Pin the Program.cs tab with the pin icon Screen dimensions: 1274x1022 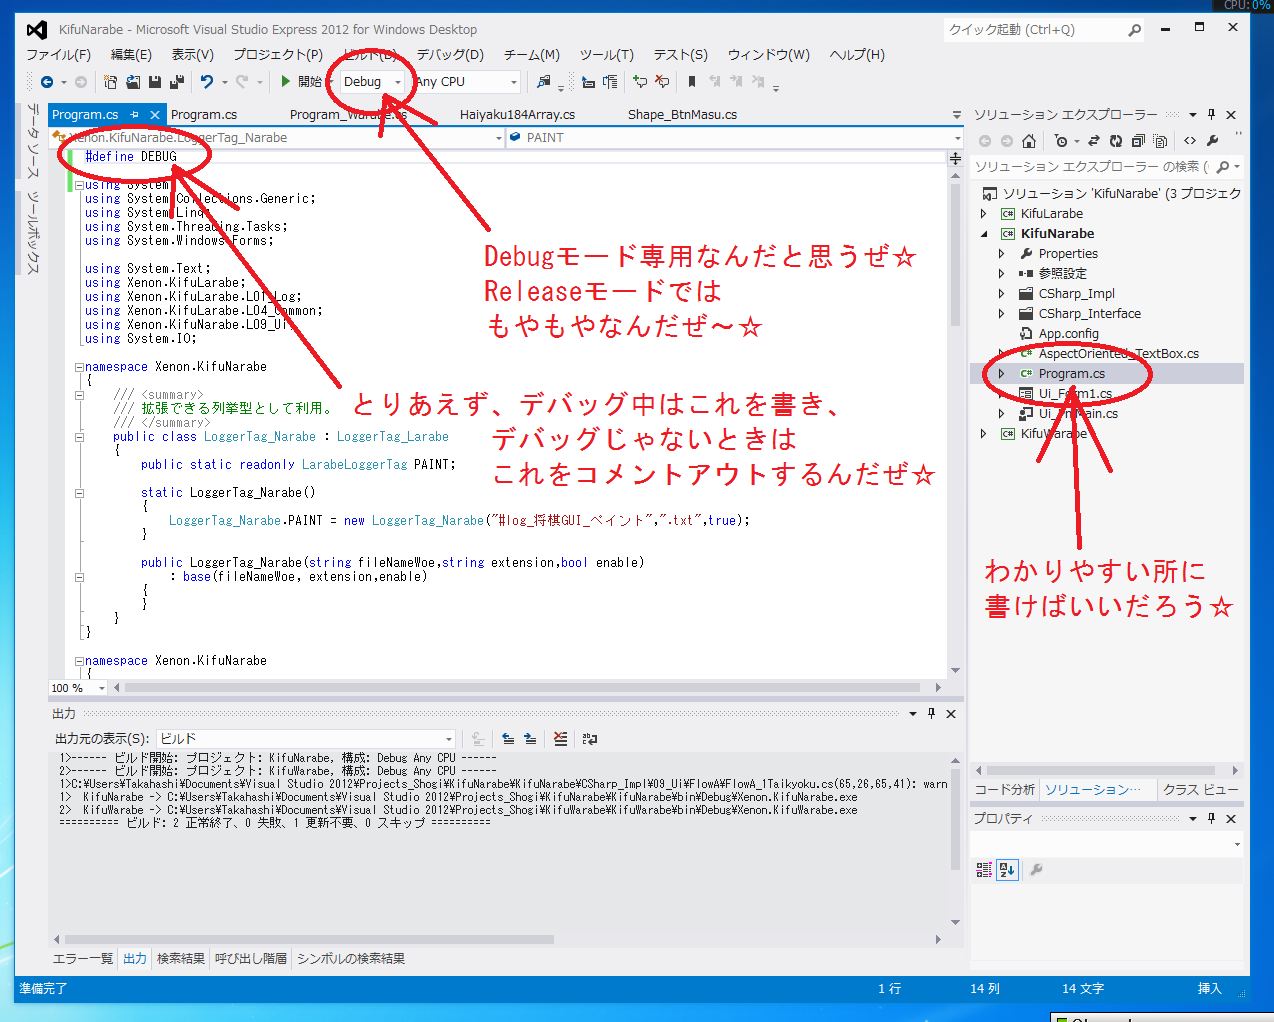[x=135, y=115]
